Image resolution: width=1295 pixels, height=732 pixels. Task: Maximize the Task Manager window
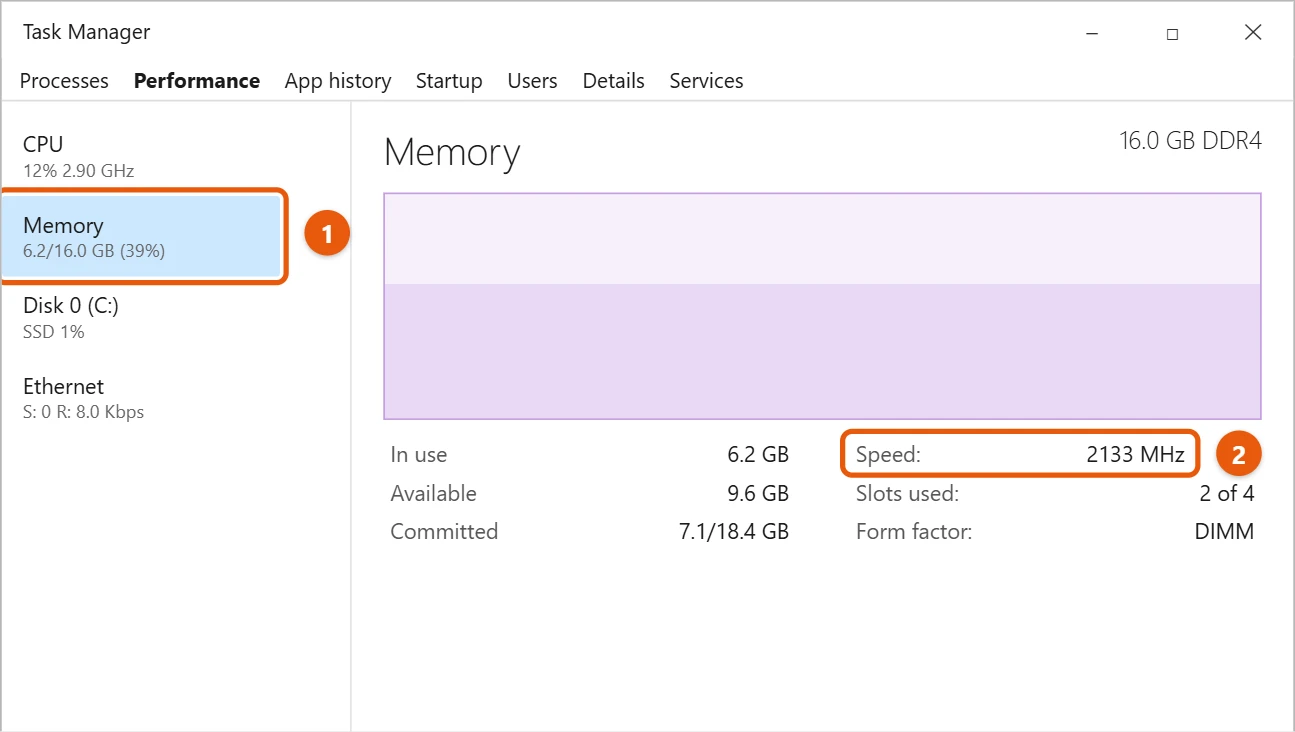1172,33
